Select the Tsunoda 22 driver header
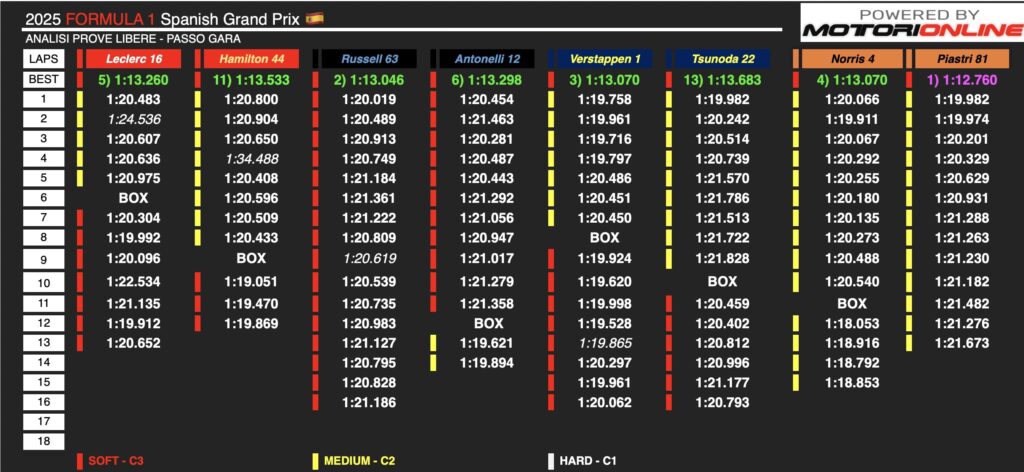The width and height of the screenshot is (1024, 472). (x=722, y=59)
